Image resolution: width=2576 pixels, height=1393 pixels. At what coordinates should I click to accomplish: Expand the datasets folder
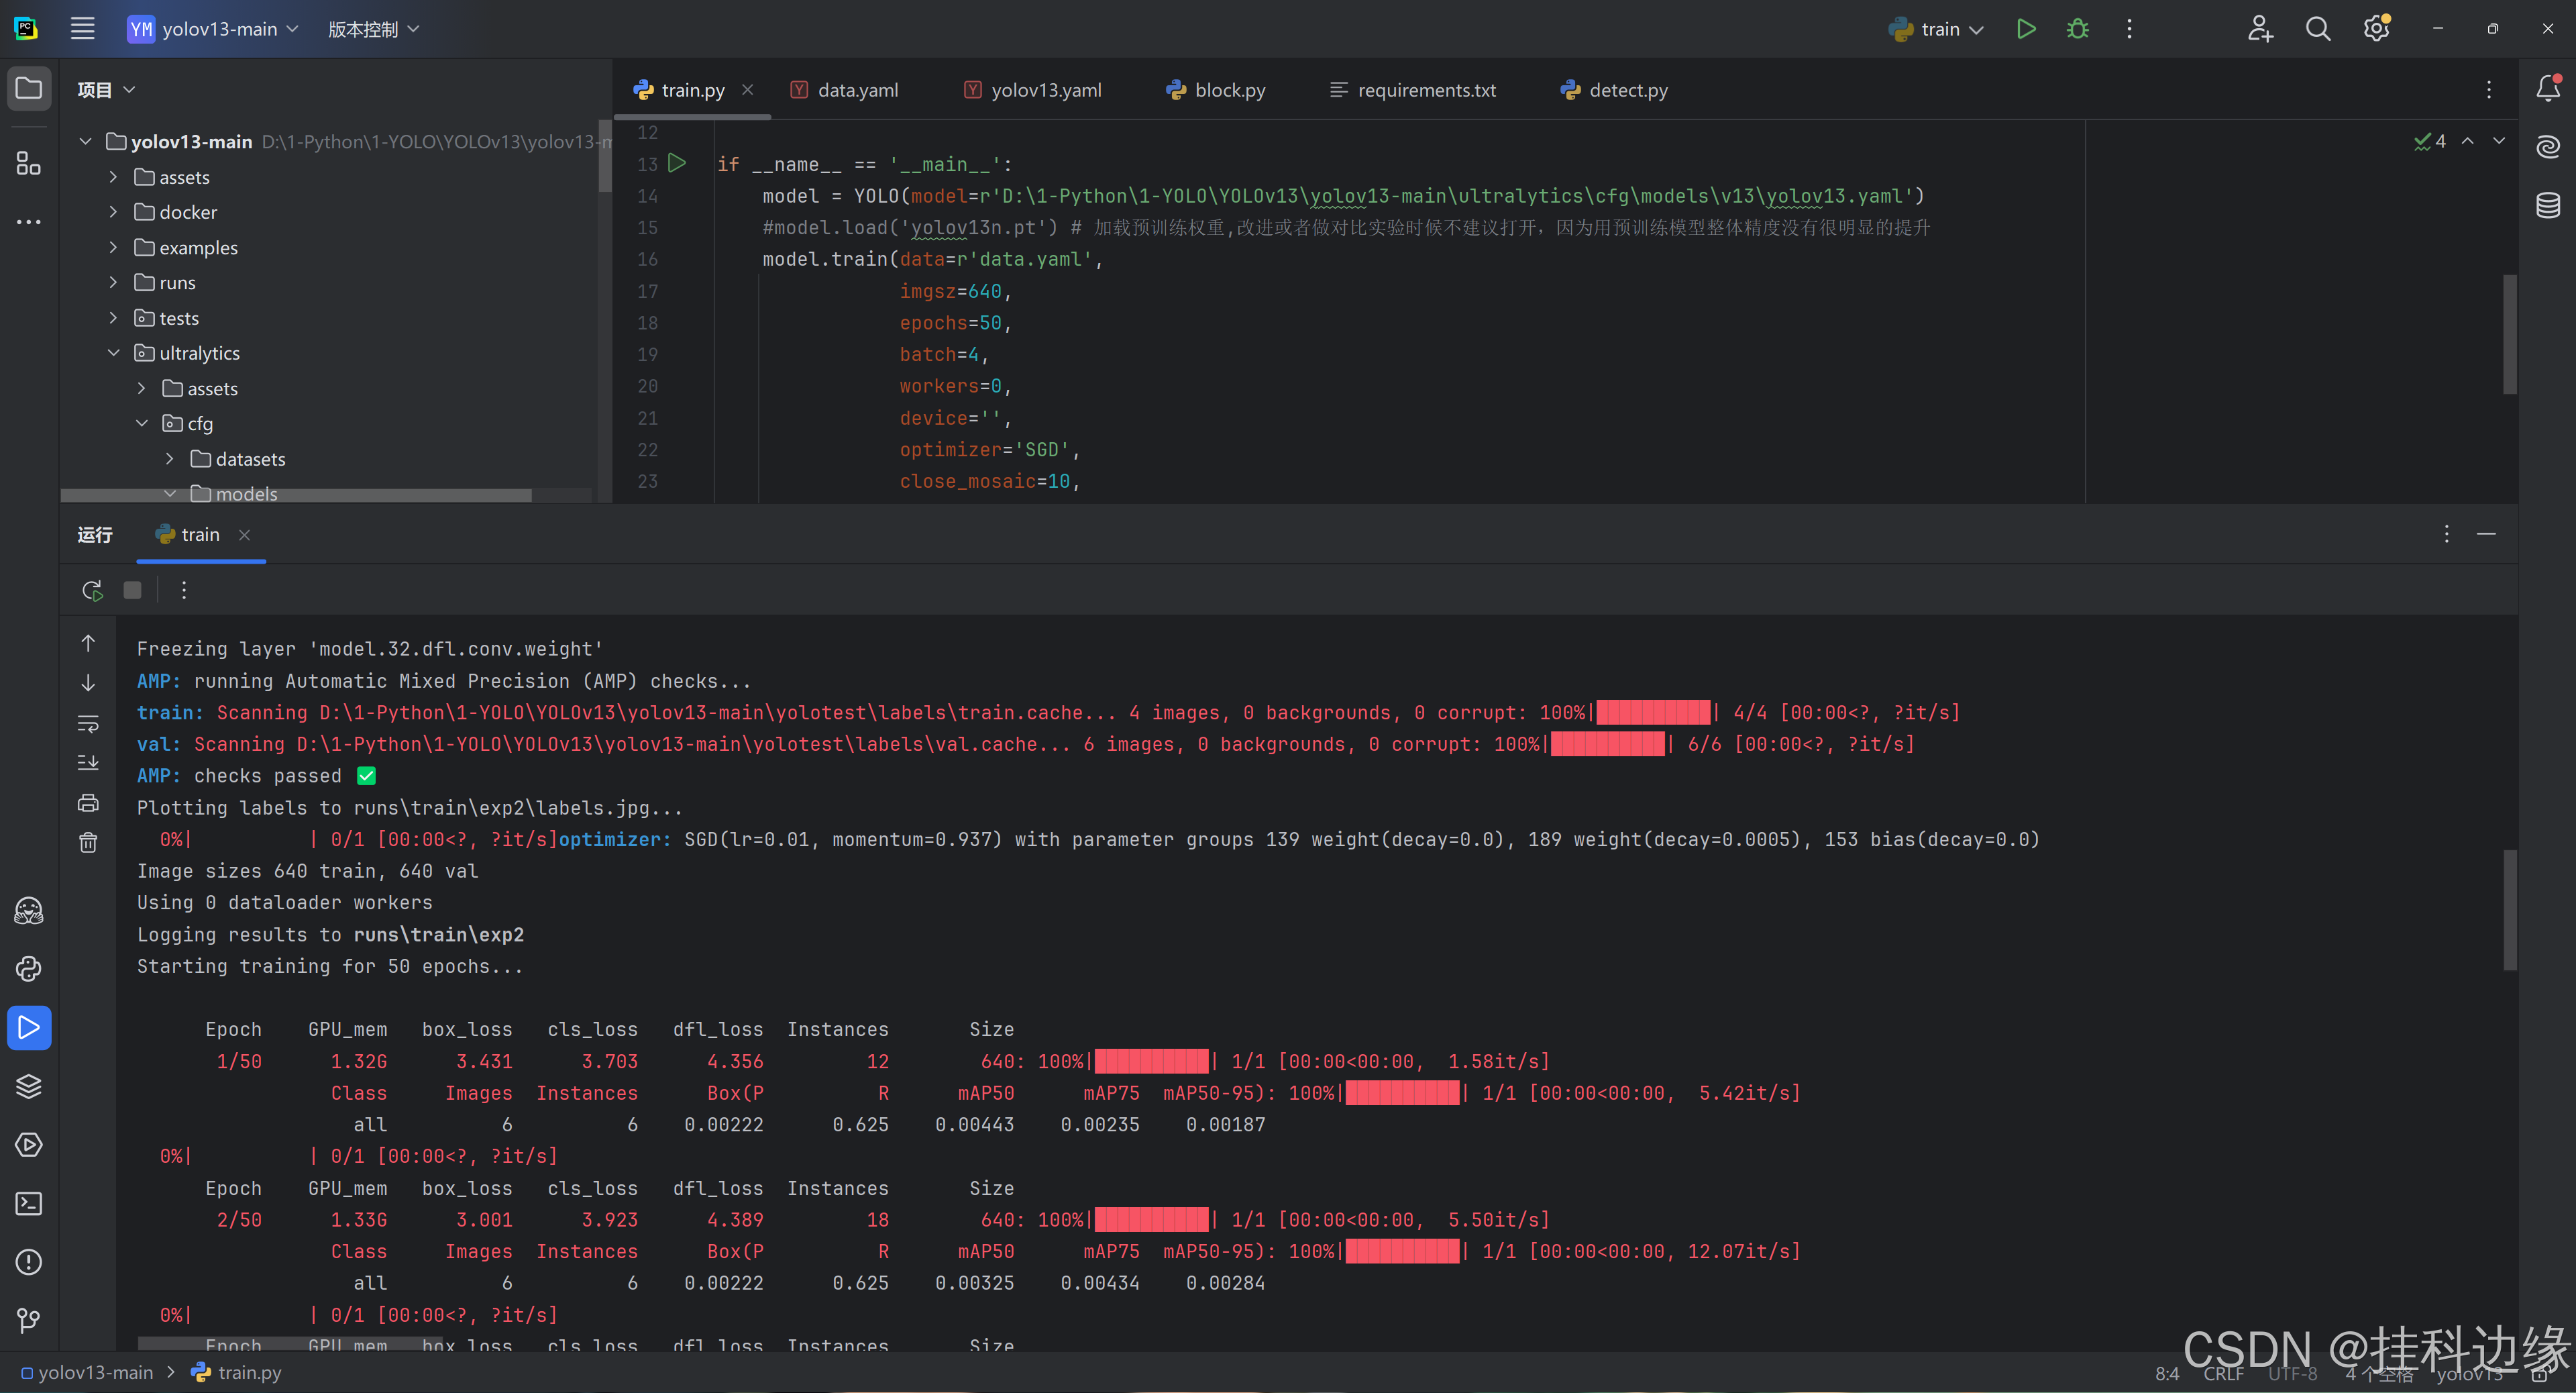pos(169,459)
